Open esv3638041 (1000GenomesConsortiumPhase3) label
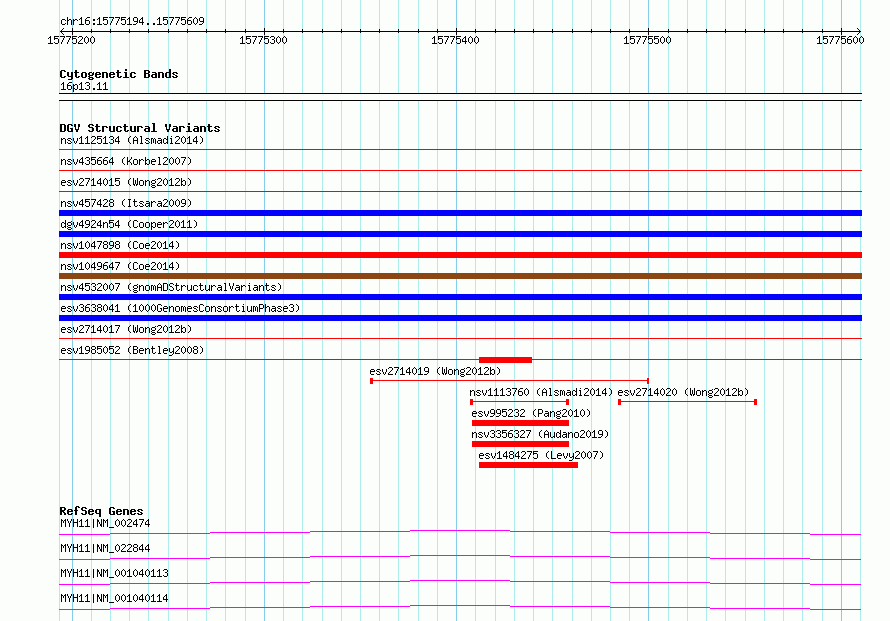890x621 pixels. (180, 308)
